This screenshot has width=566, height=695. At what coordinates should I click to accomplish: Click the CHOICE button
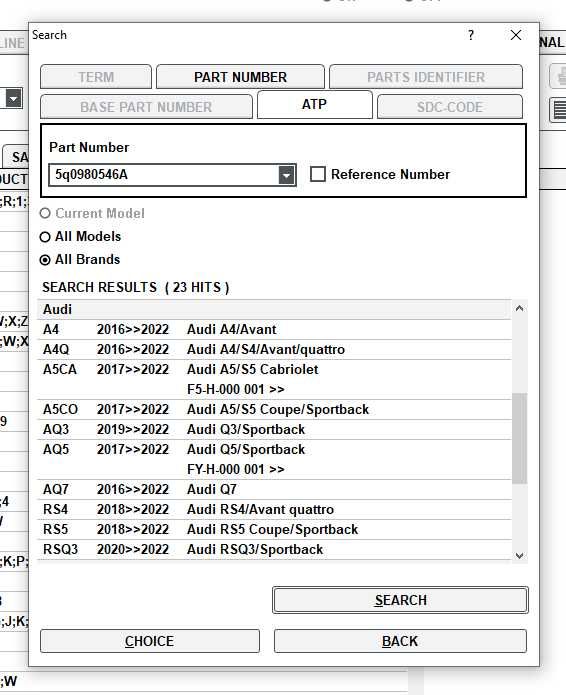click(150, 641)
